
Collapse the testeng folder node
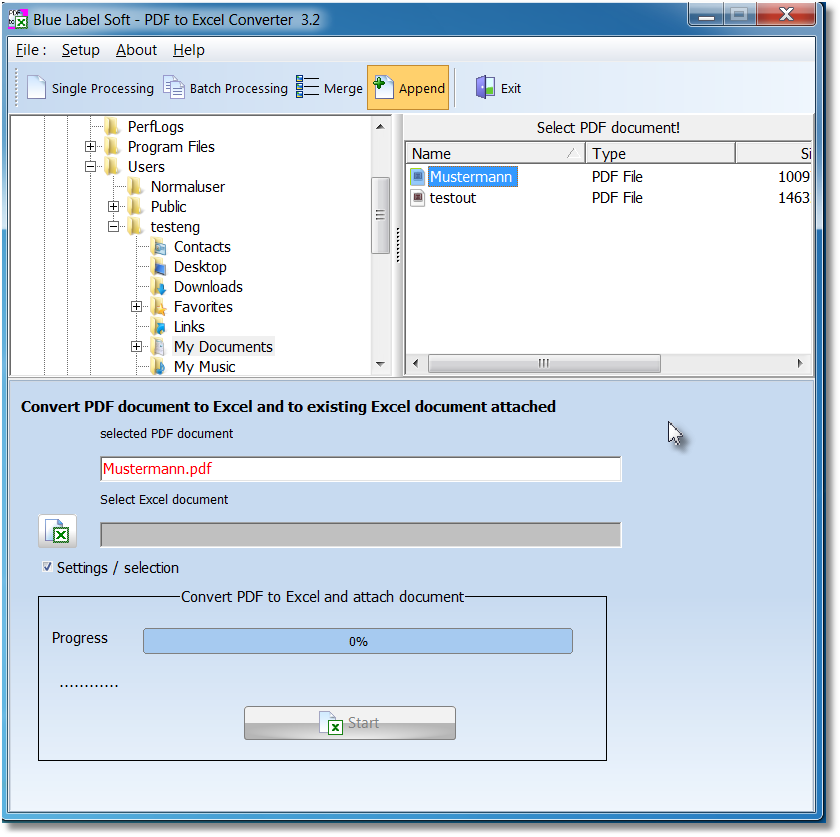(x=114, y=227)
